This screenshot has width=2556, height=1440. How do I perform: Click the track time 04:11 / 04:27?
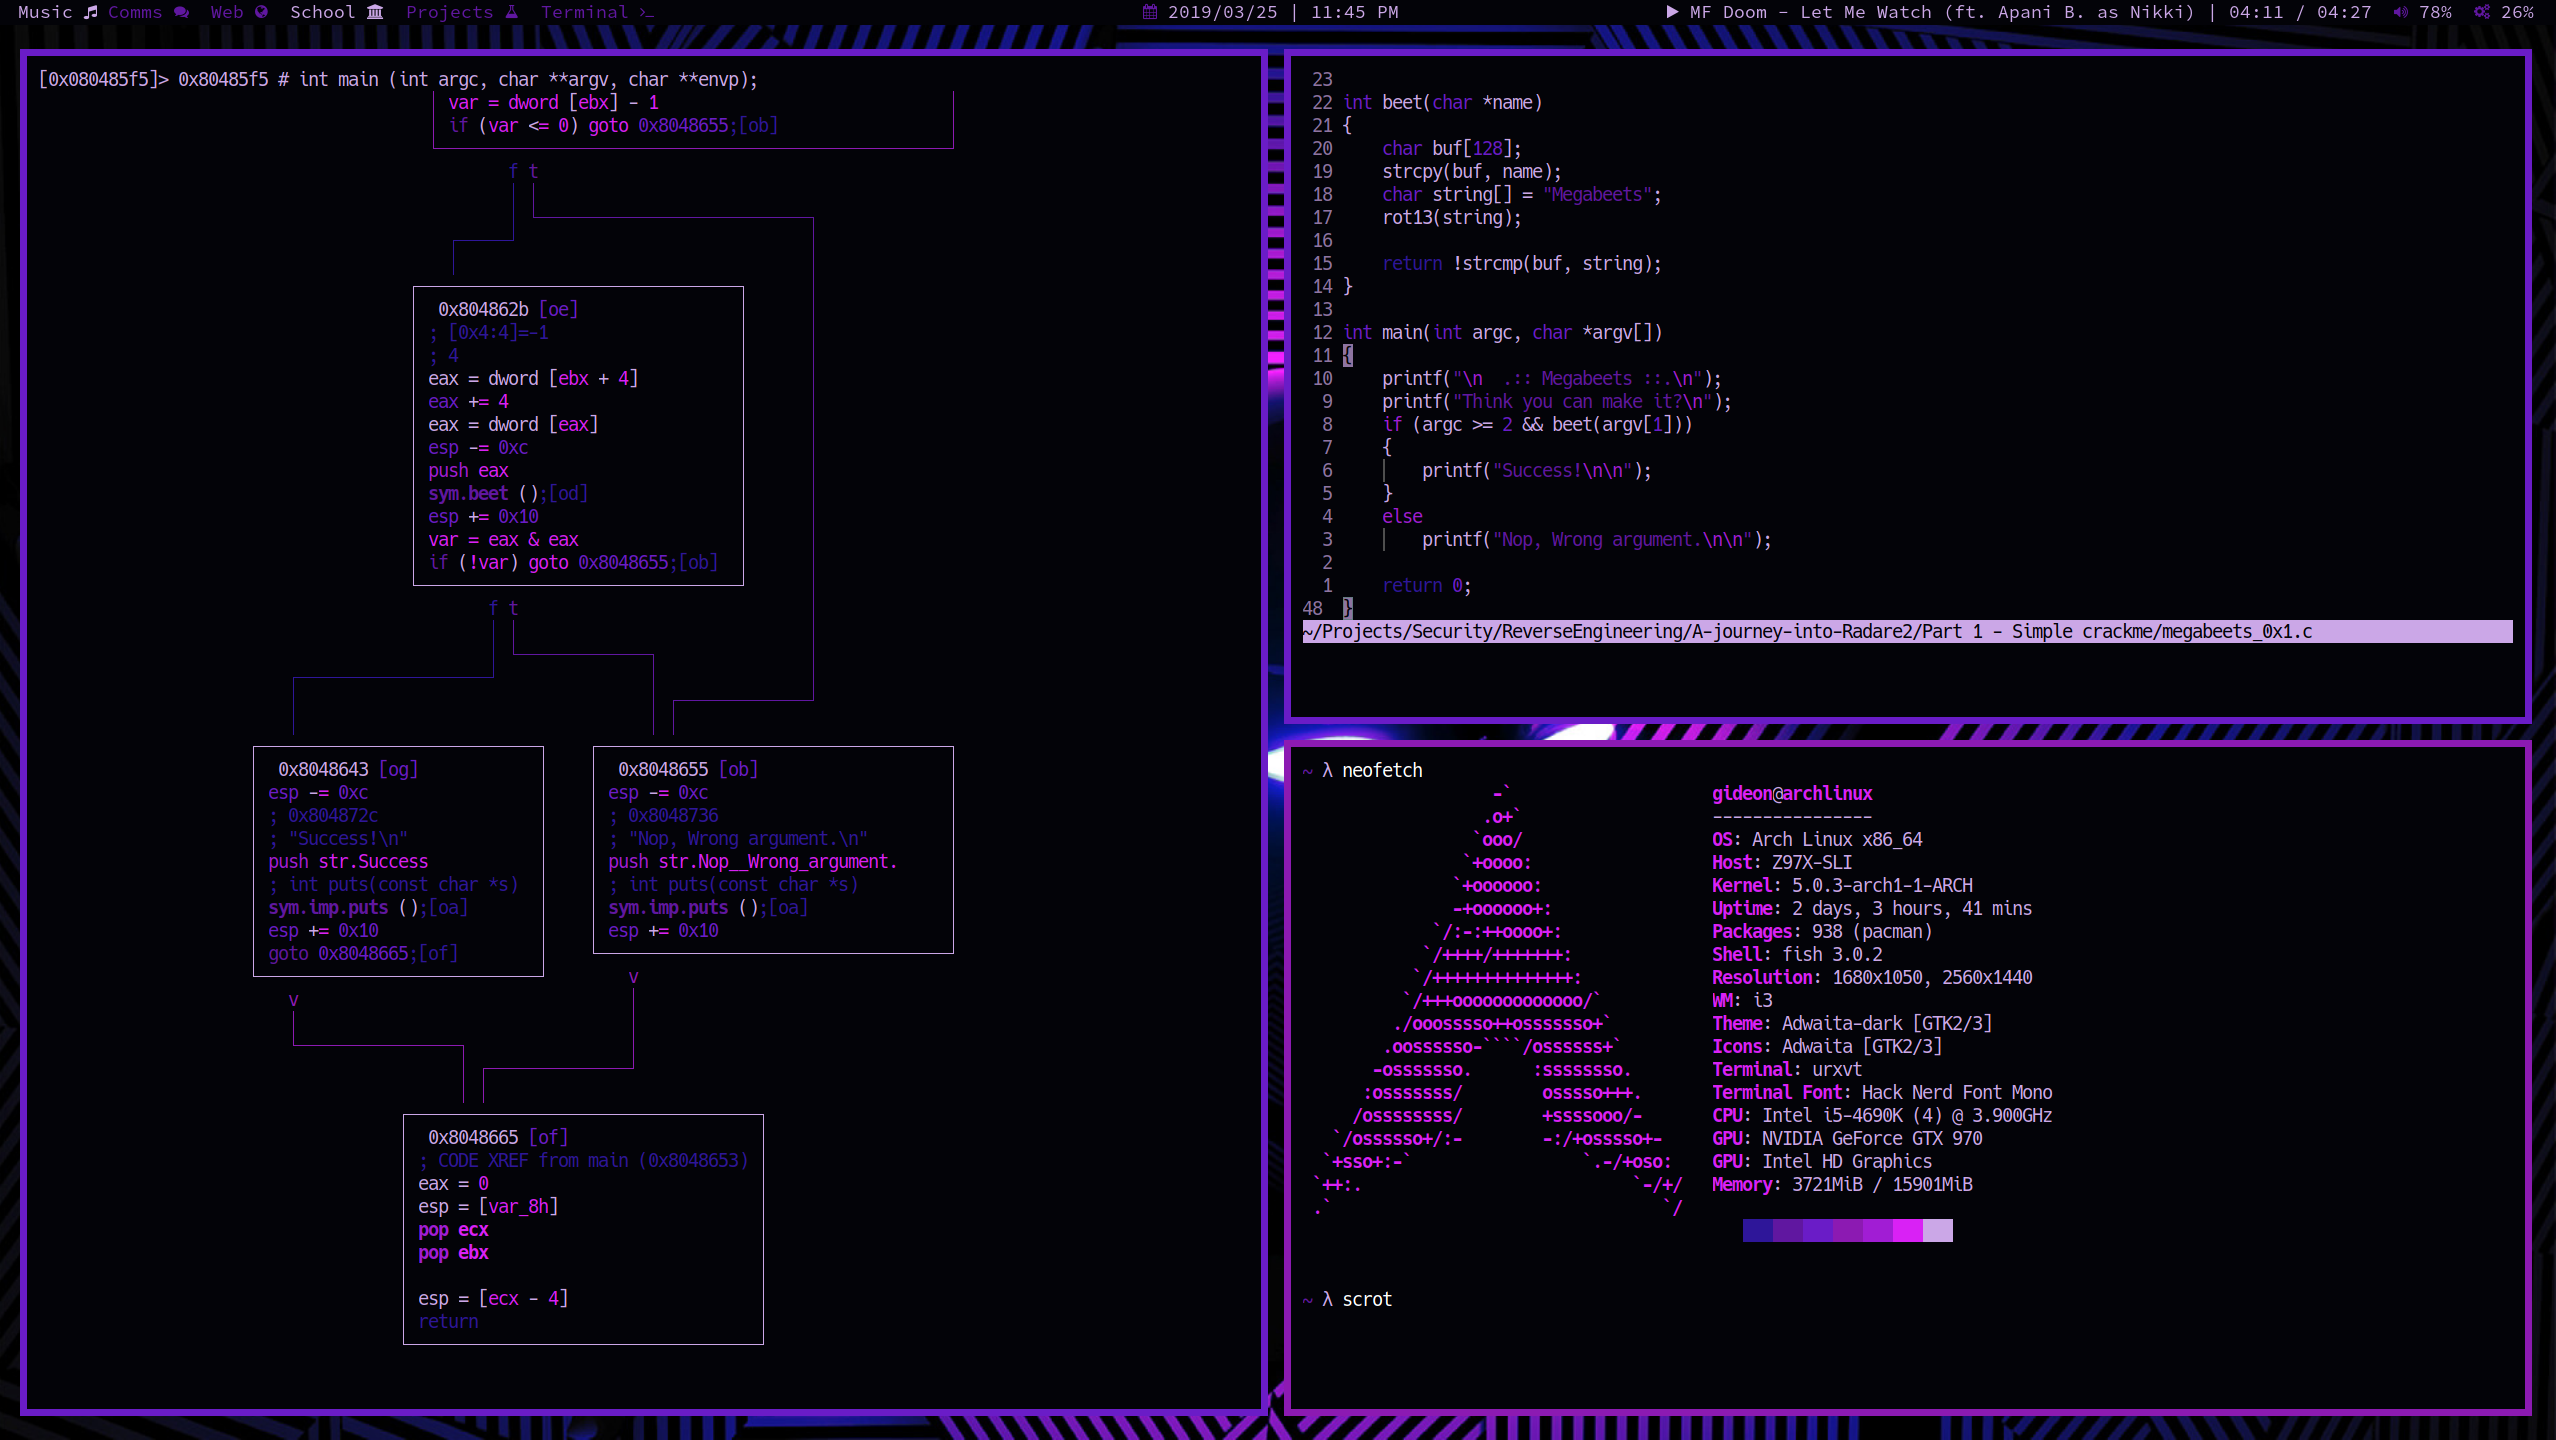(2299, 12)
